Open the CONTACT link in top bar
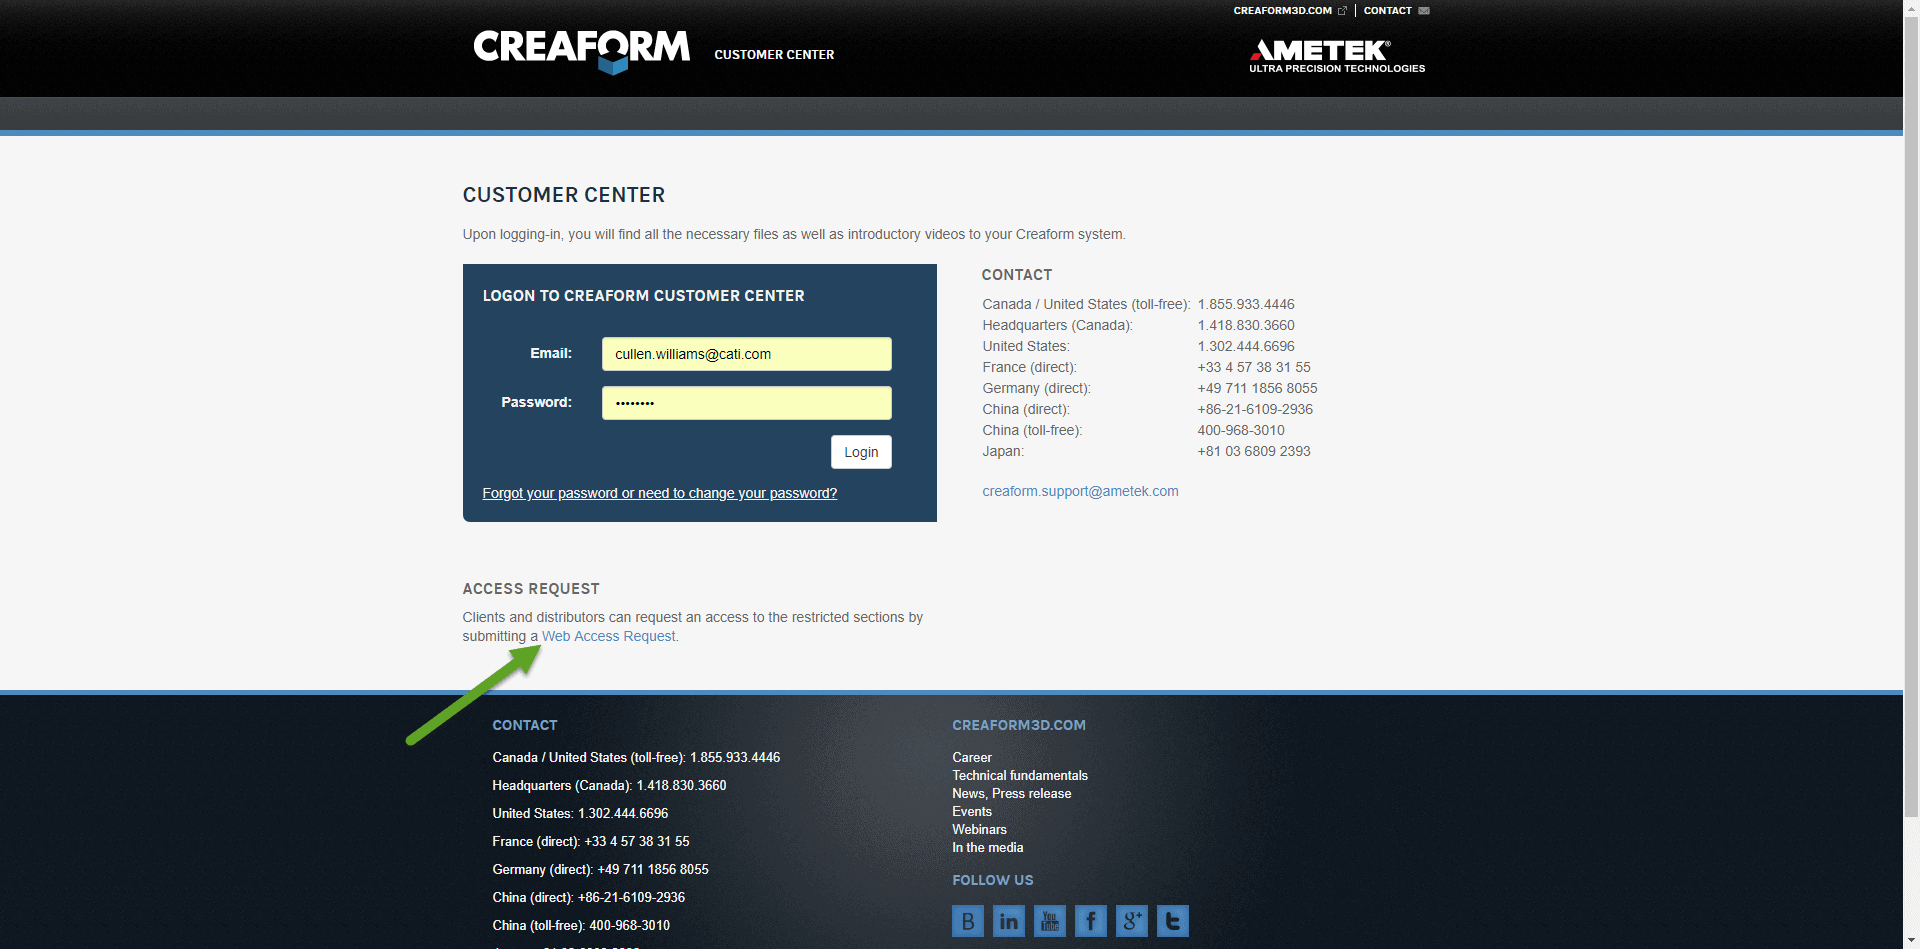The width and height of the screenshot is (1920, 949). pyautogui.click(x=1387, y=11)
